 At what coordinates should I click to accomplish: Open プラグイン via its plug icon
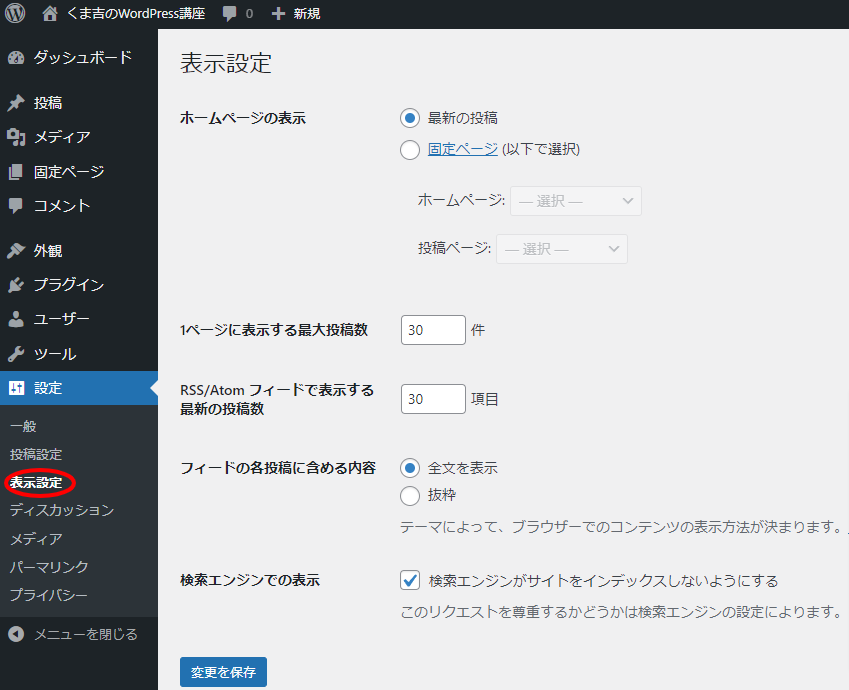tap(16, 285)
